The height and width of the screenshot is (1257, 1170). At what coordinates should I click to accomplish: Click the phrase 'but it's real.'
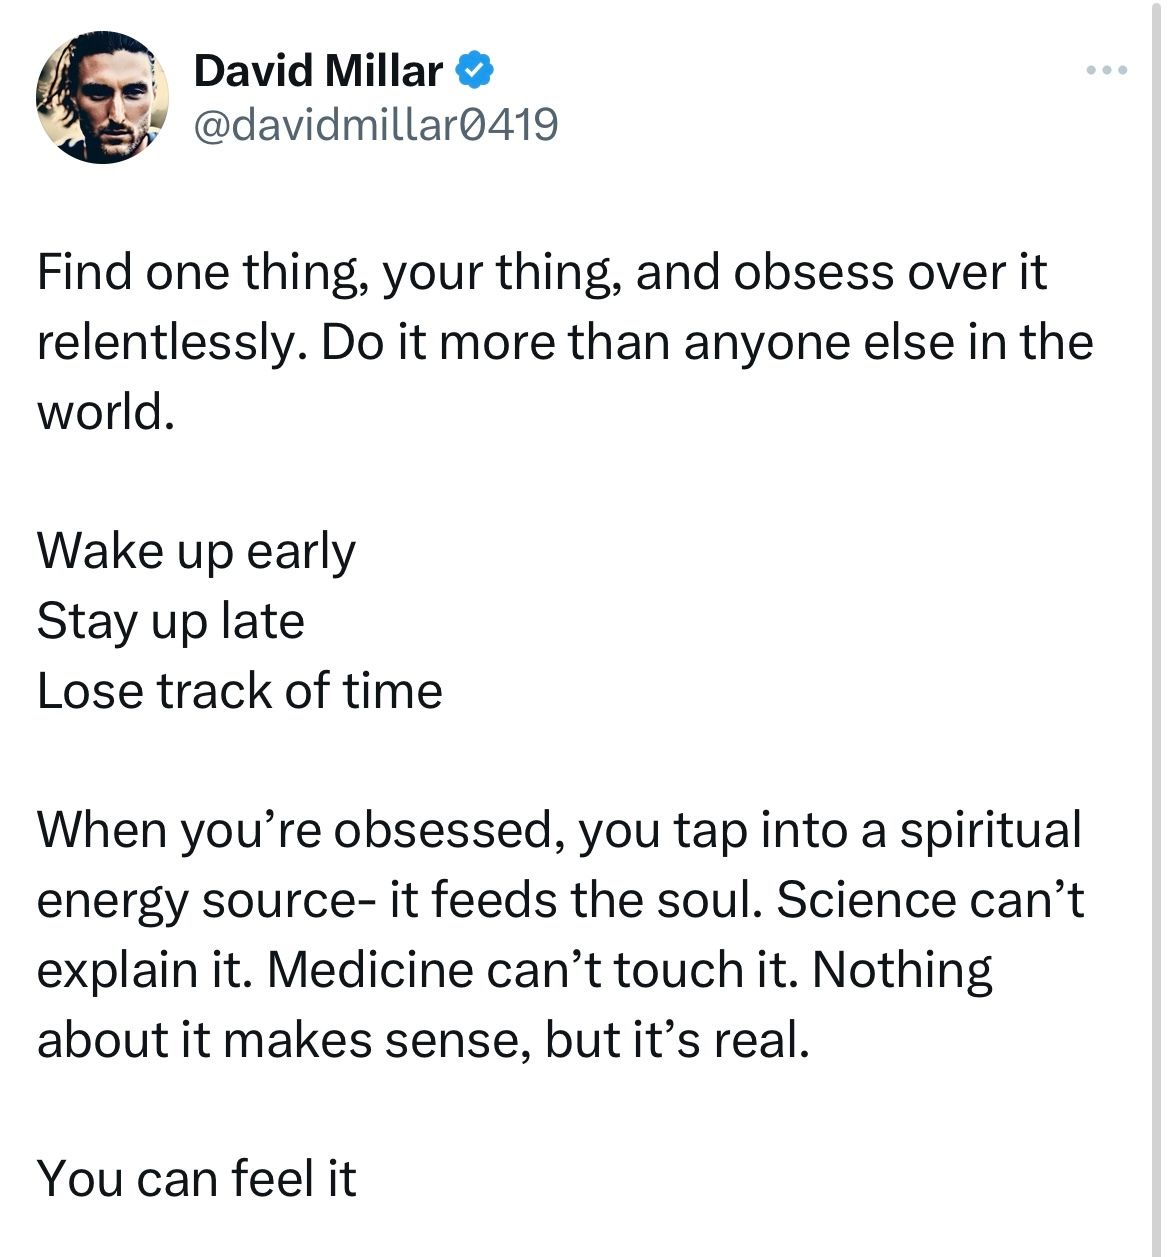tap(677, 1040)
